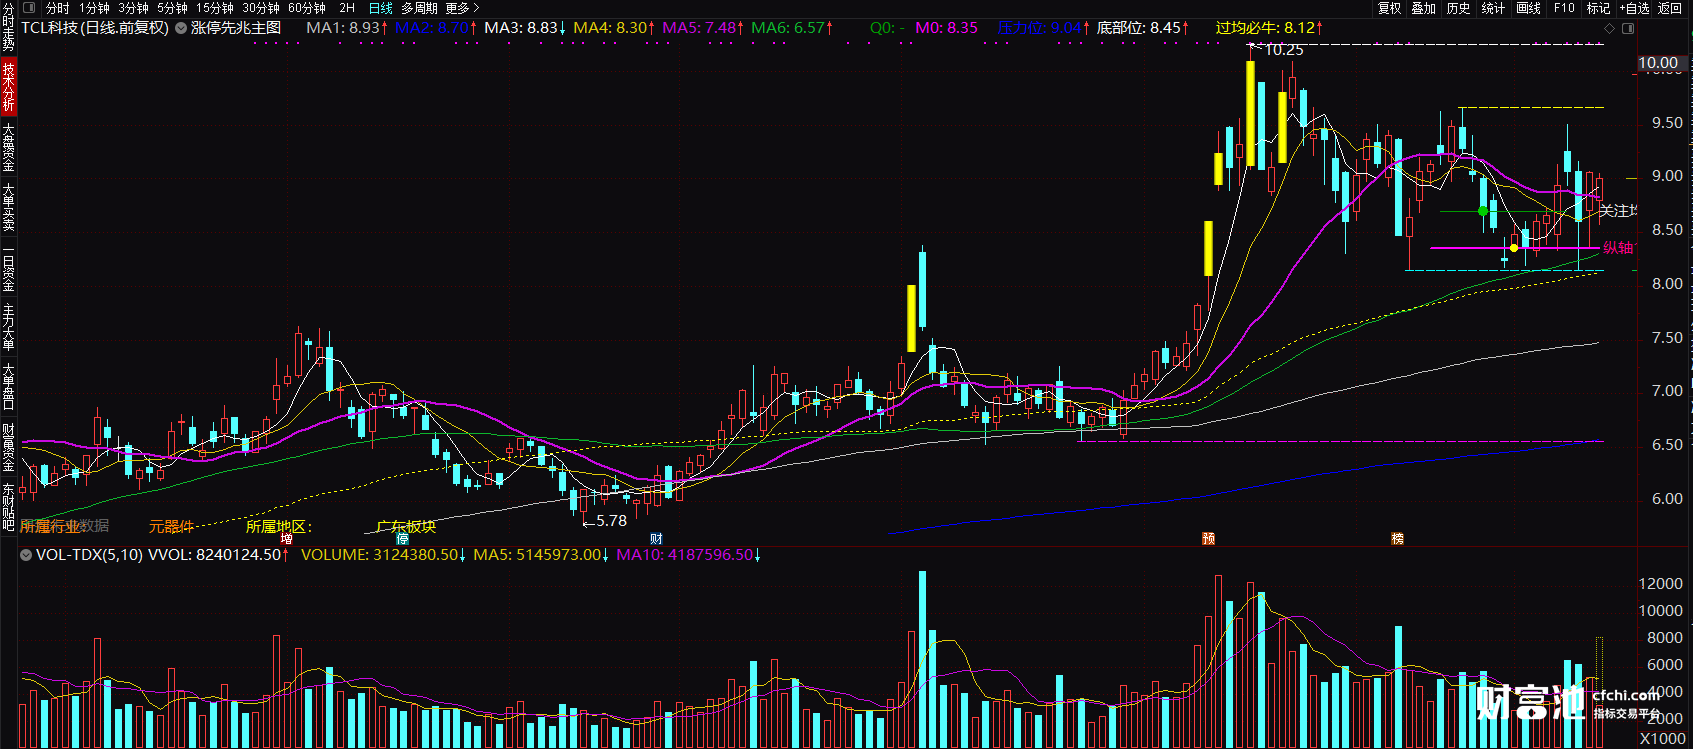This screenshot has height=749, width=1693.
Task: Select 技术分析 in the left sidebar
Action: 8,86
